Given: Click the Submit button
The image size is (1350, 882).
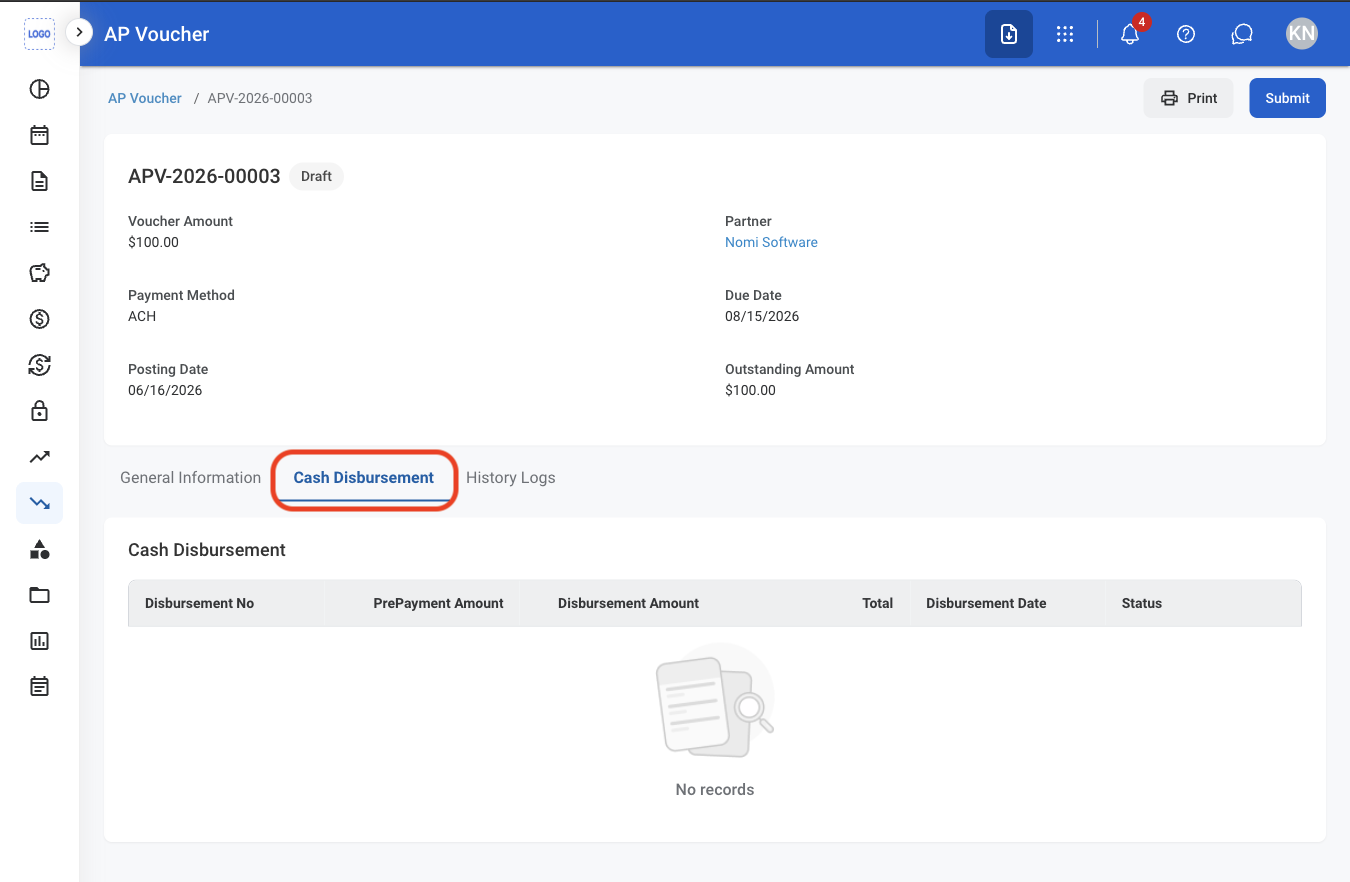Looking at the screenshot, I should [x=1287, y=98].
